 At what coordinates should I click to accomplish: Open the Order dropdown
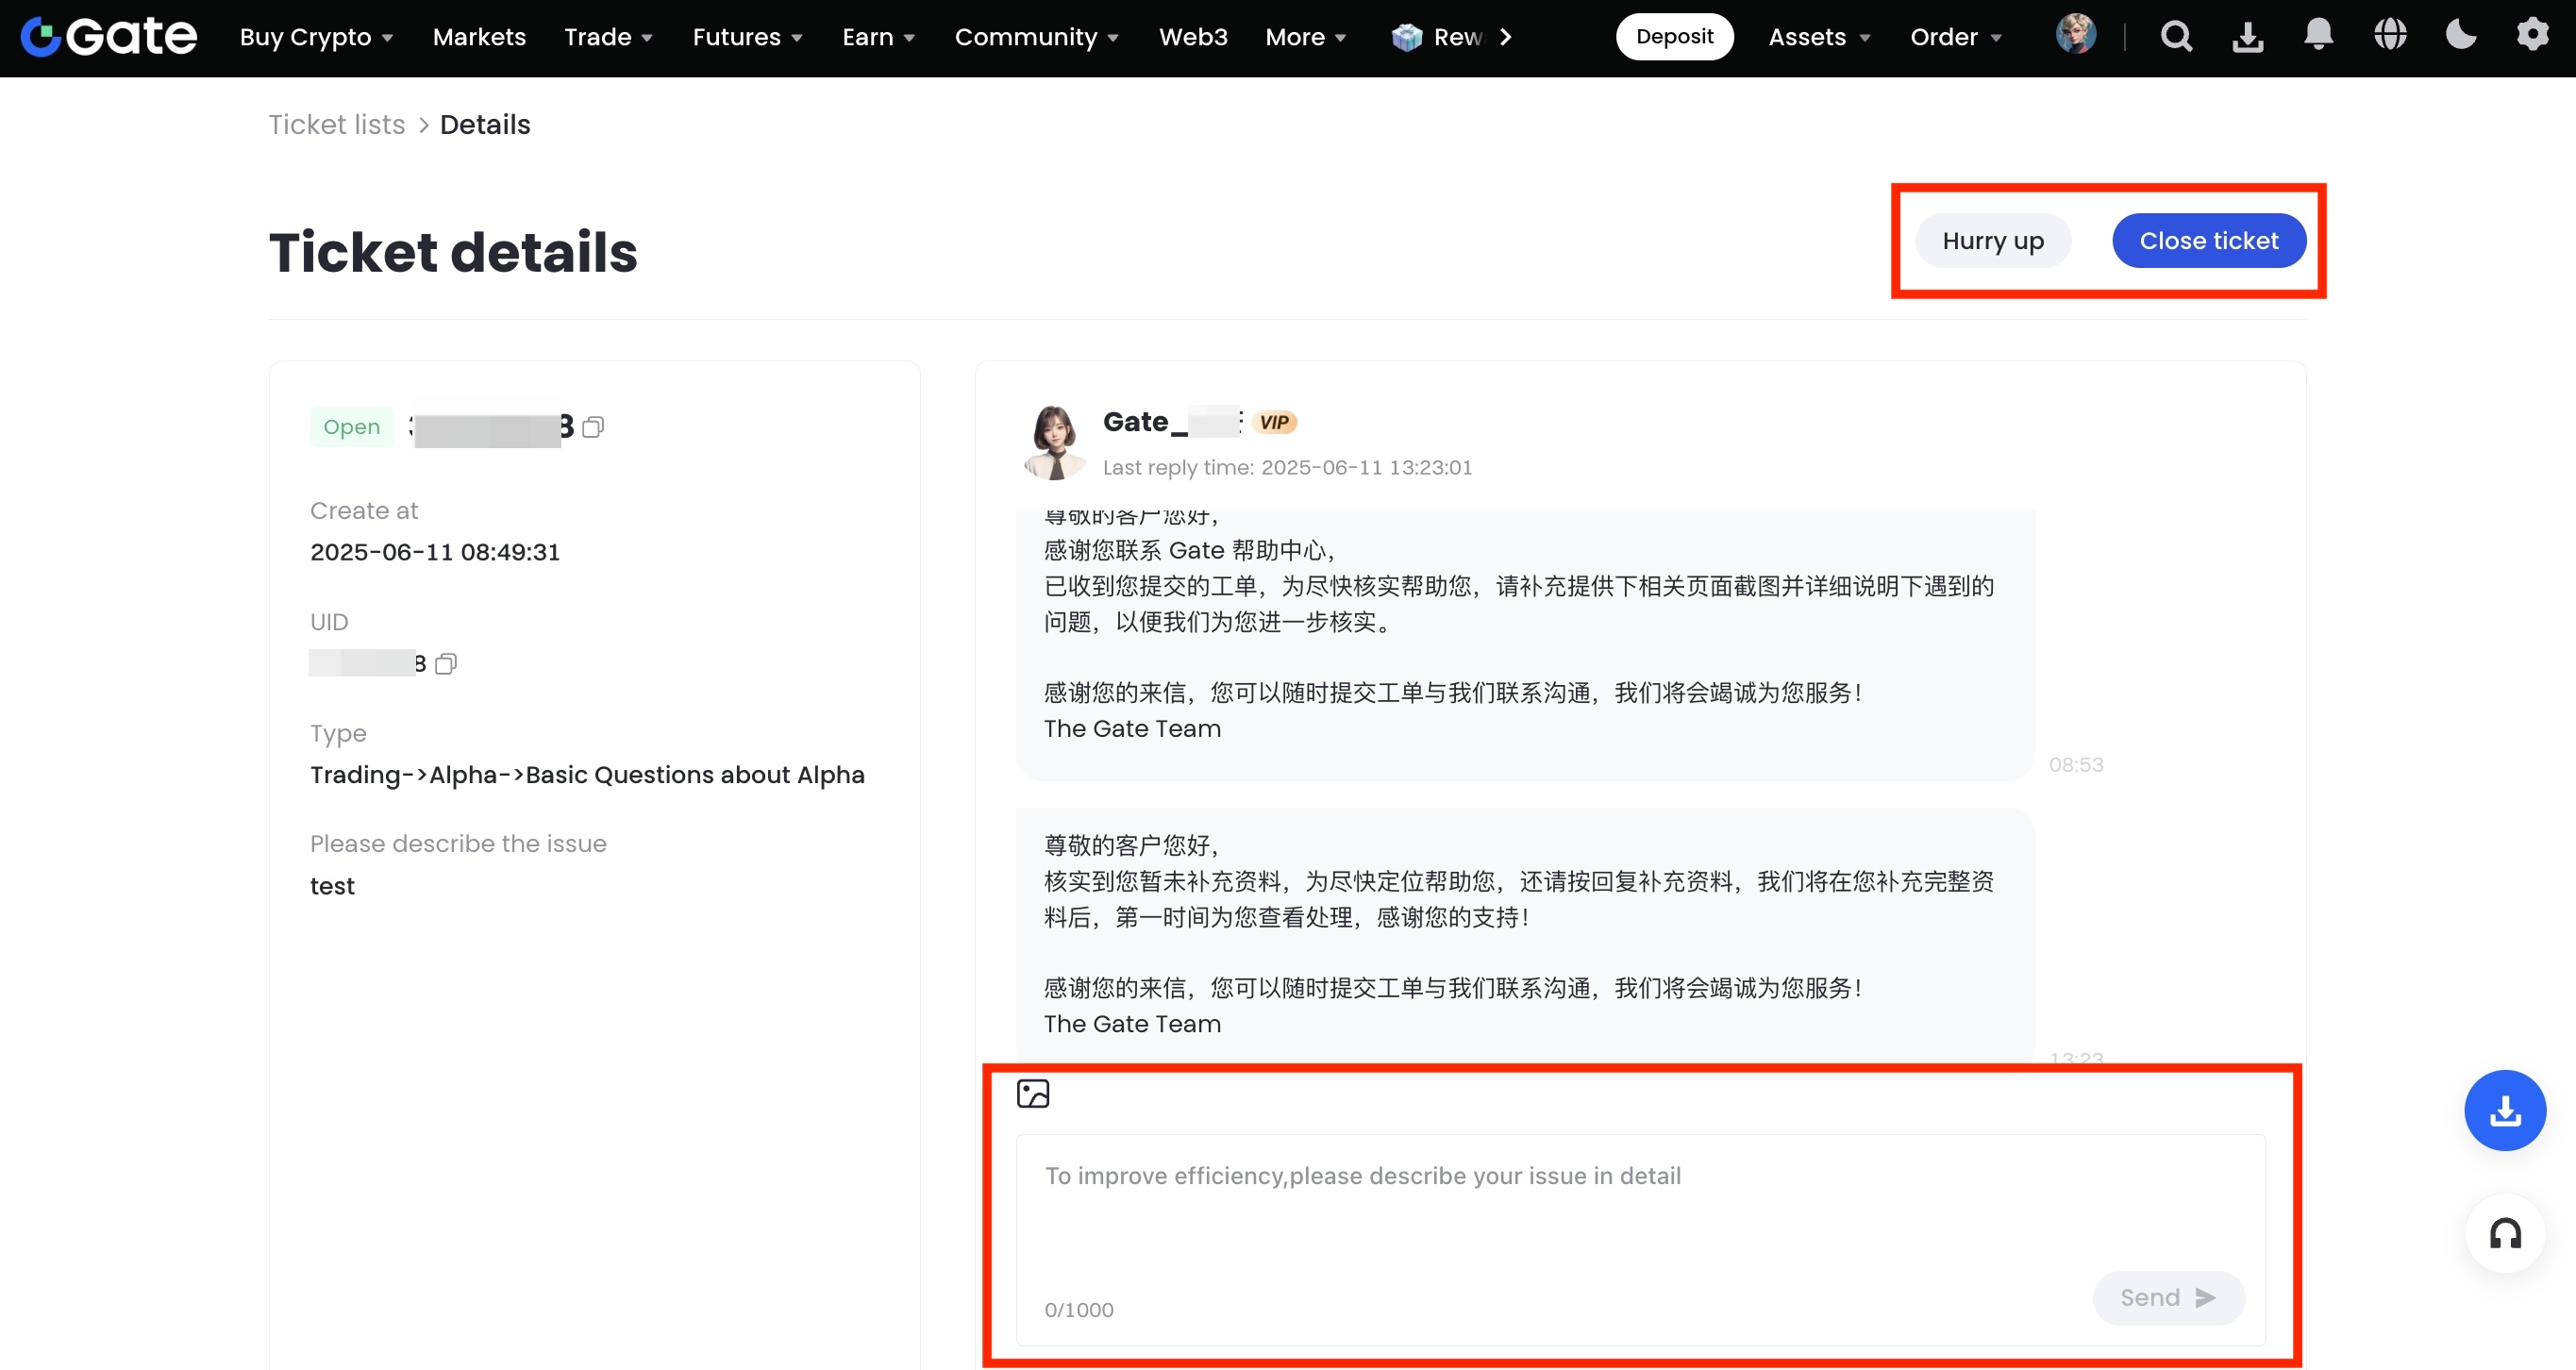1955,37
